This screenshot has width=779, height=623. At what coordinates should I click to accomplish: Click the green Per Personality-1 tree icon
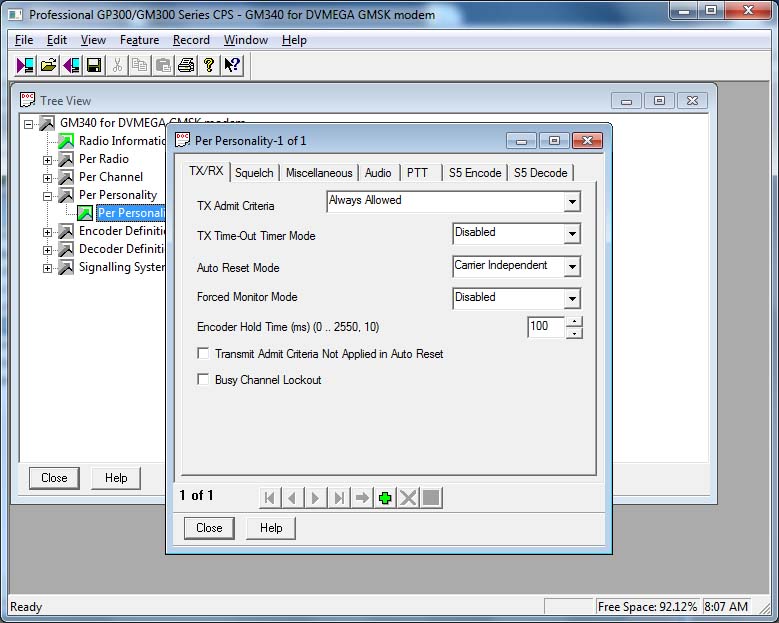pyautogui.click(x=85, y=213)
